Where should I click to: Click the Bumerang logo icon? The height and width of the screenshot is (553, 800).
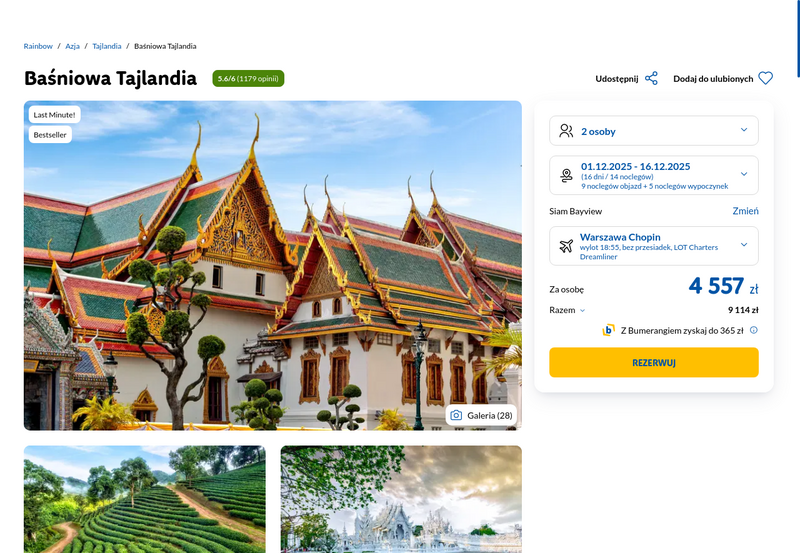[608, 330]
